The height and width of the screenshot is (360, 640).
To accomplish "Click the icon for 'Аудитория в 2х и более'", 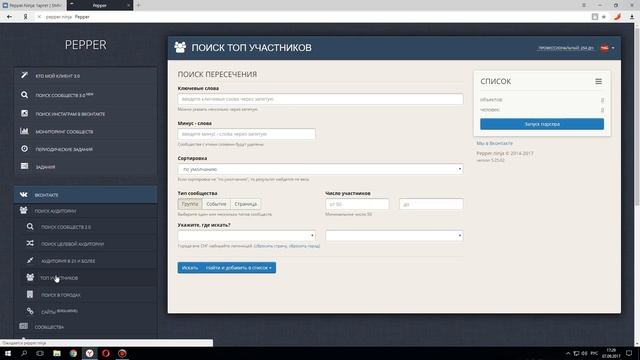I will pos(30,260).
